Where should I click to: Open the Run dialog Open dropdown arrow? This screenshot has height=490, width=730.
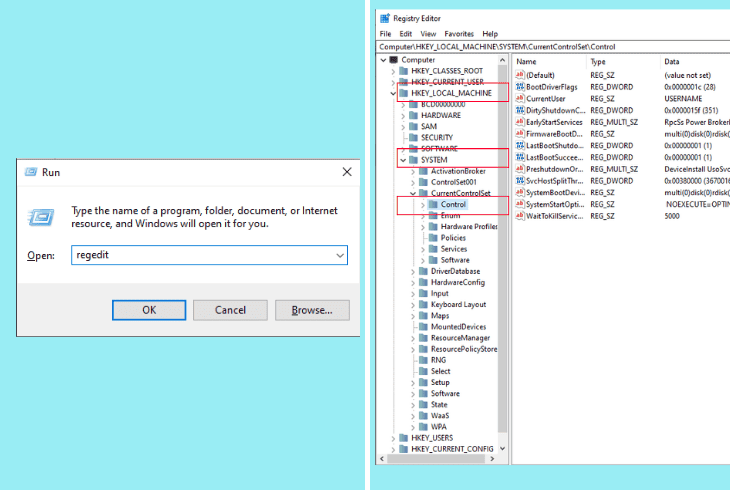click(x=340, y=255)
